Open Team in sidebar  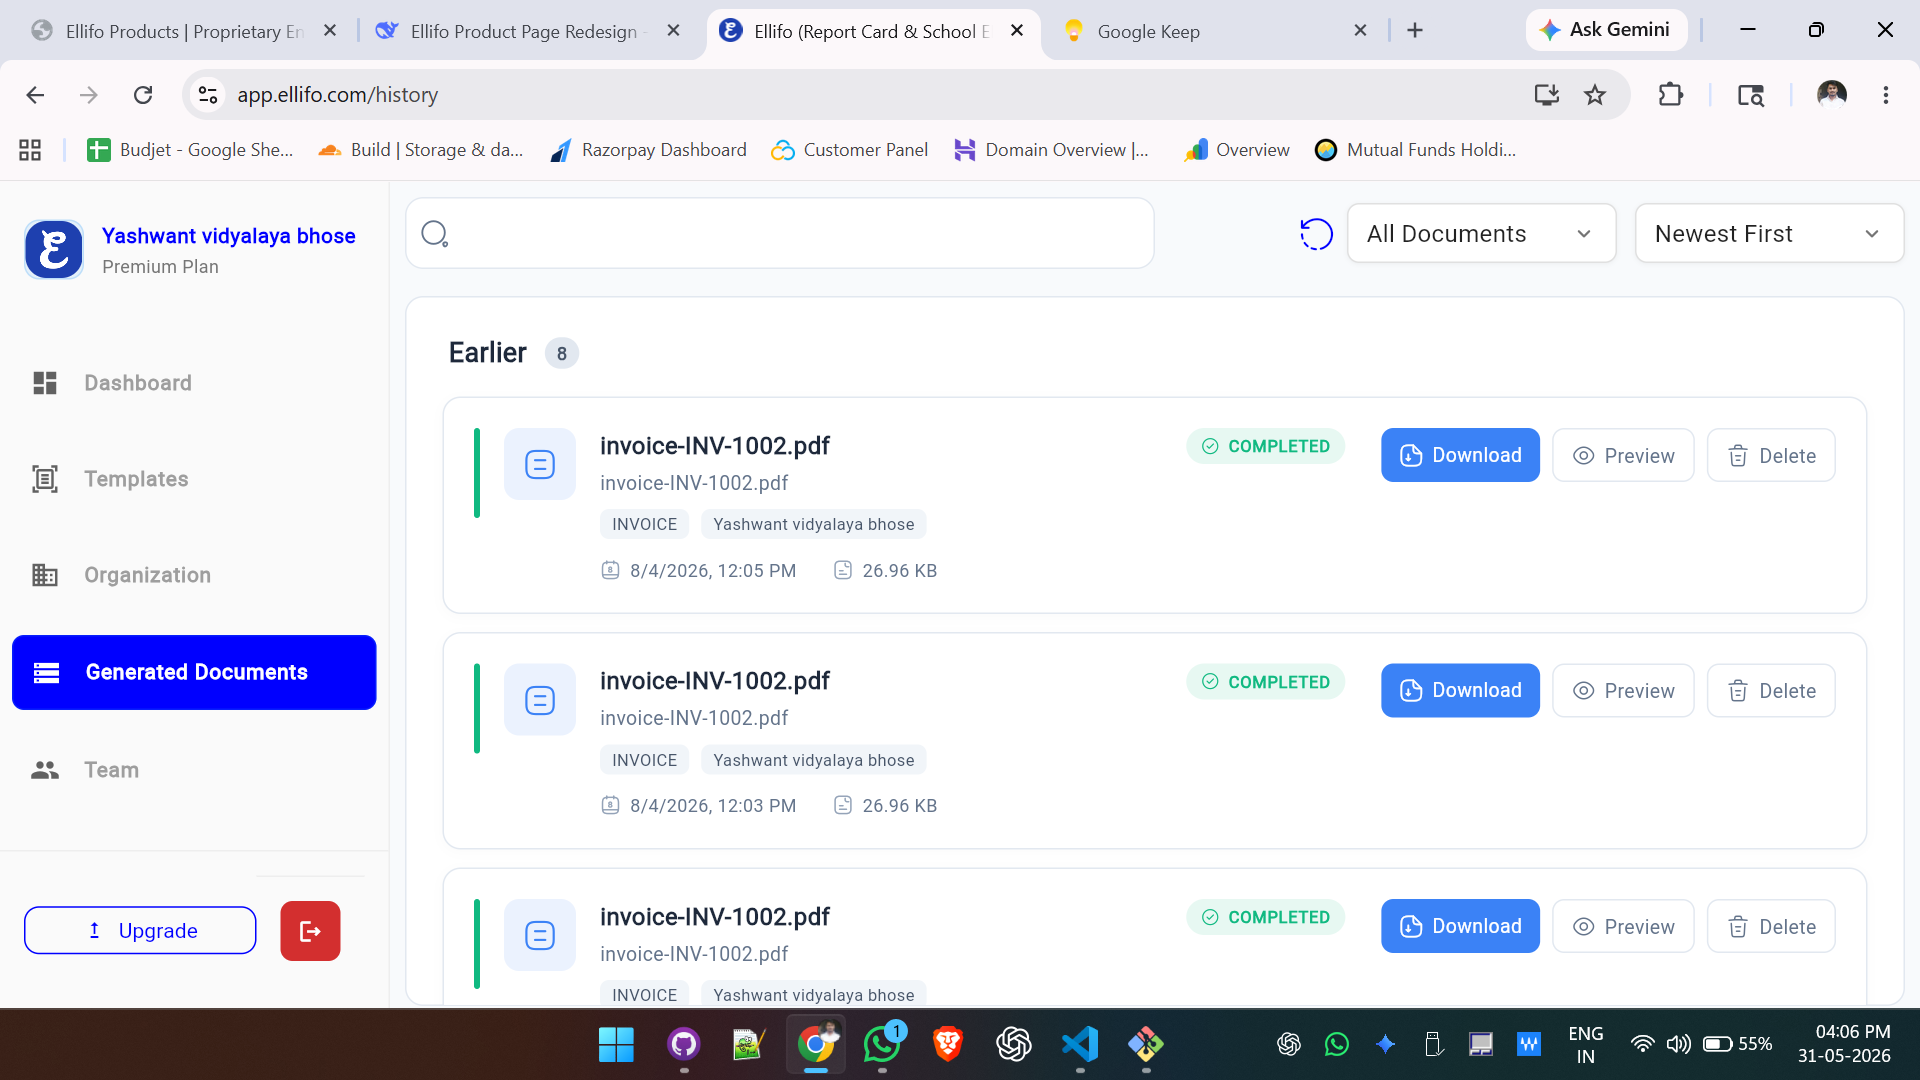click(111, 770)
